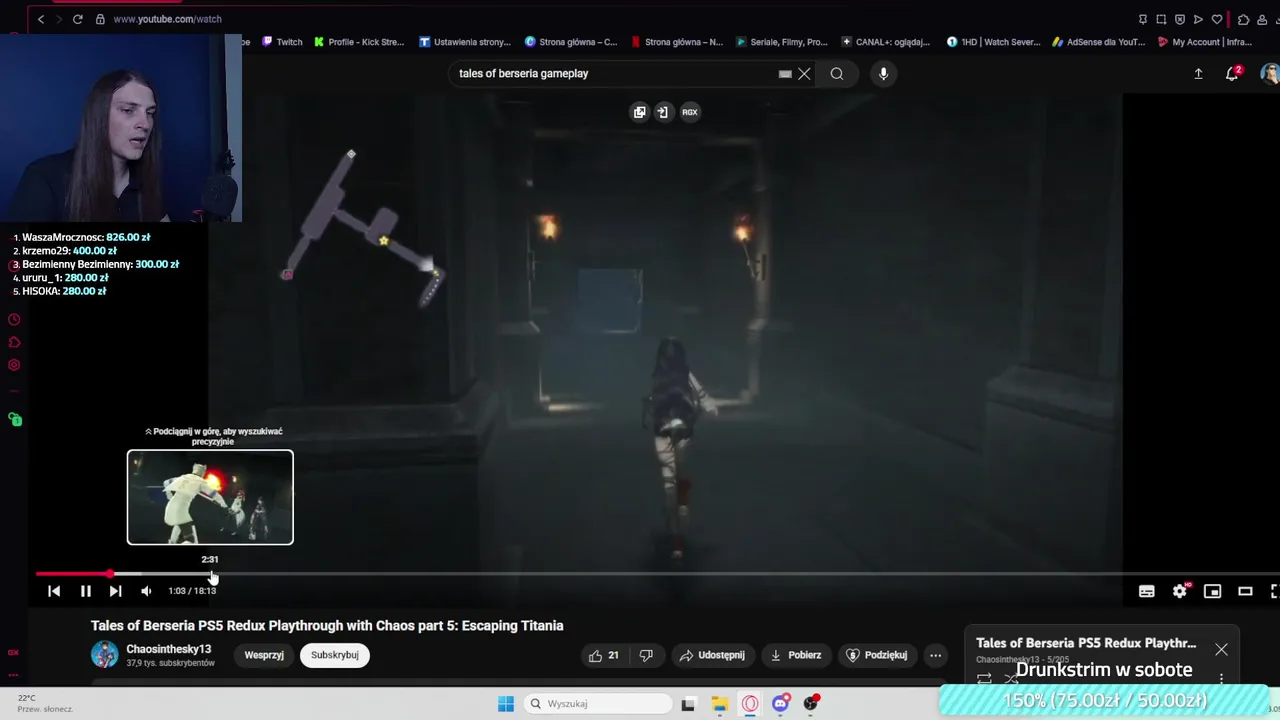
Task: Click the YouTube search field
Action: [615, 73]
